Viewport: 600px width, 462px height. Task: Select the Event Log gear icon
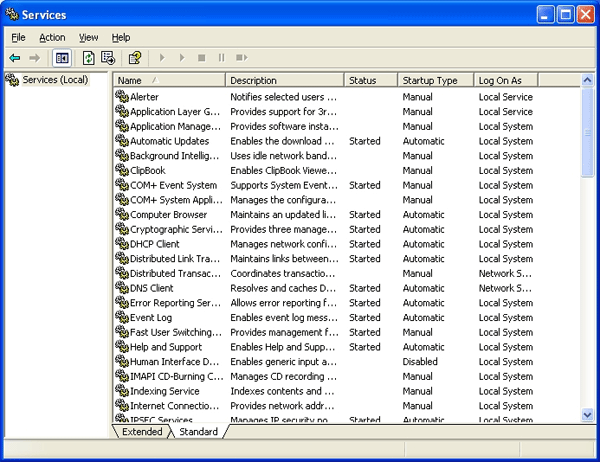click(x=122, y=317)
